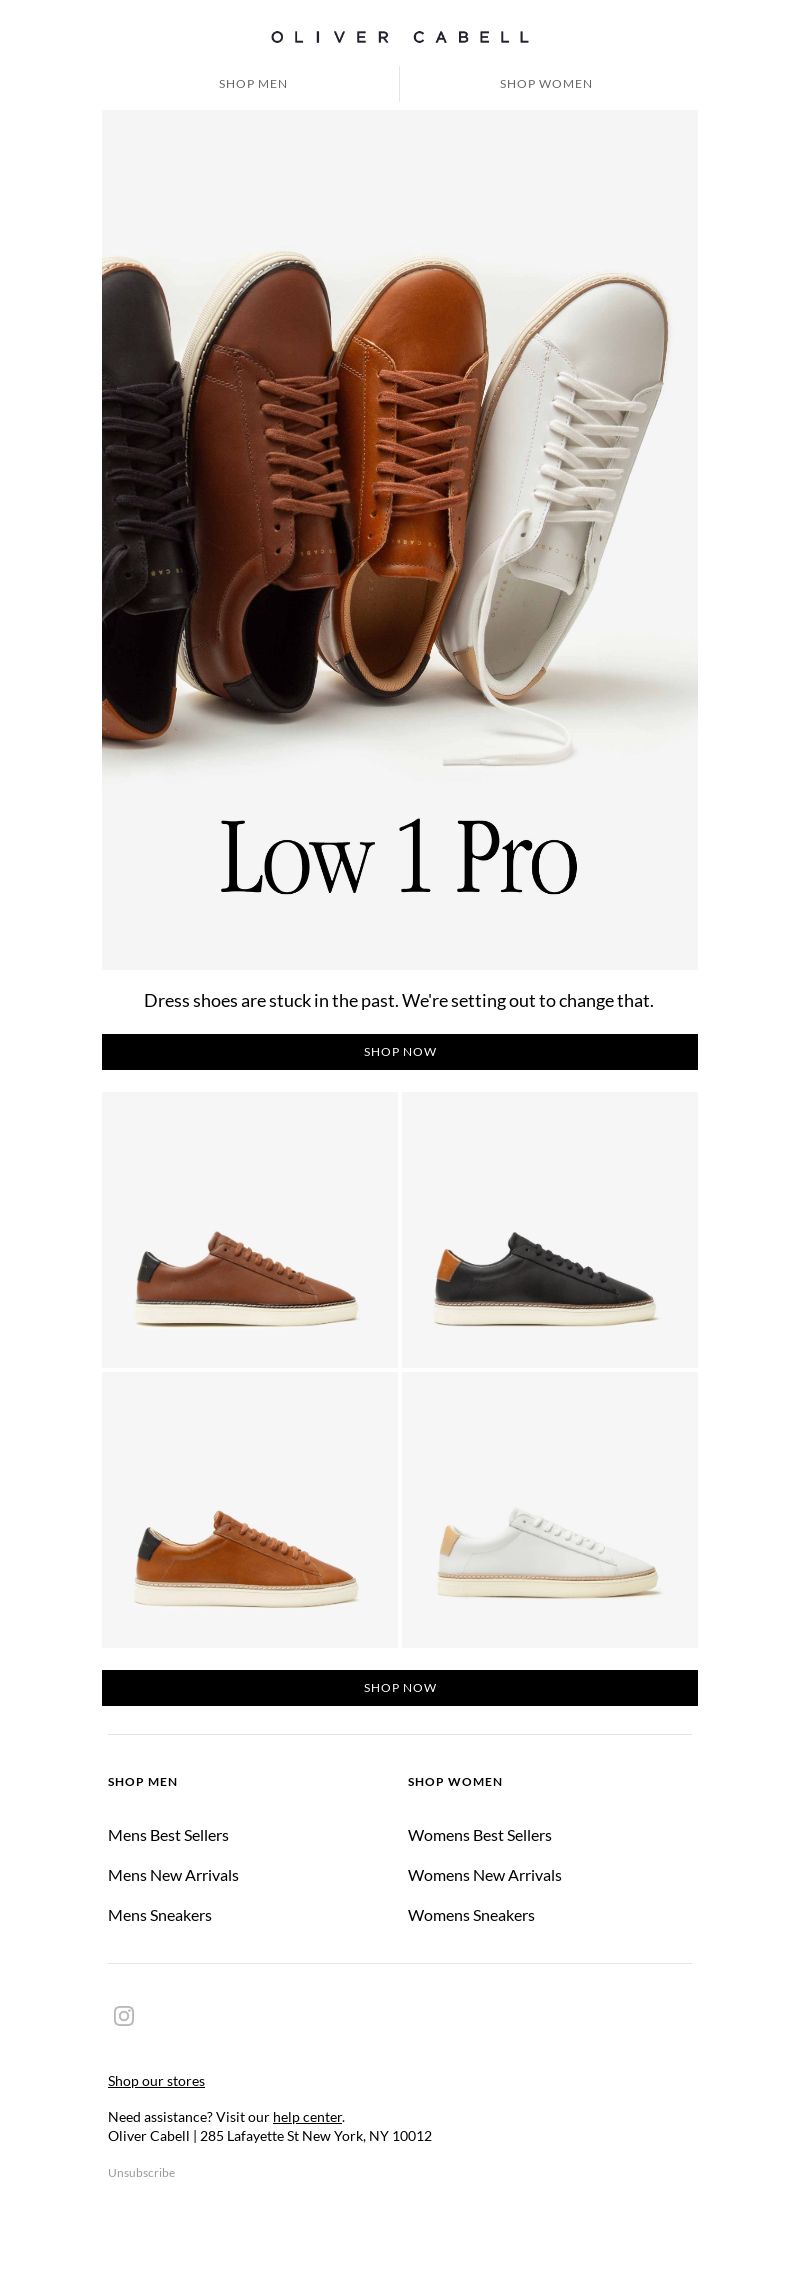The height and width of the screenshot is (2269, 800).
Task: Select the SHOP WOMEN top navigation
Action: coord(546,84)
